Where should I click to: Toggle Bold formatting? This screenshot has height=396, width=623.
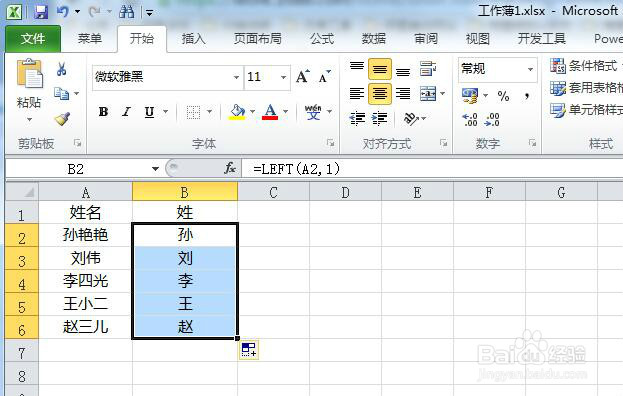point(103,112)
